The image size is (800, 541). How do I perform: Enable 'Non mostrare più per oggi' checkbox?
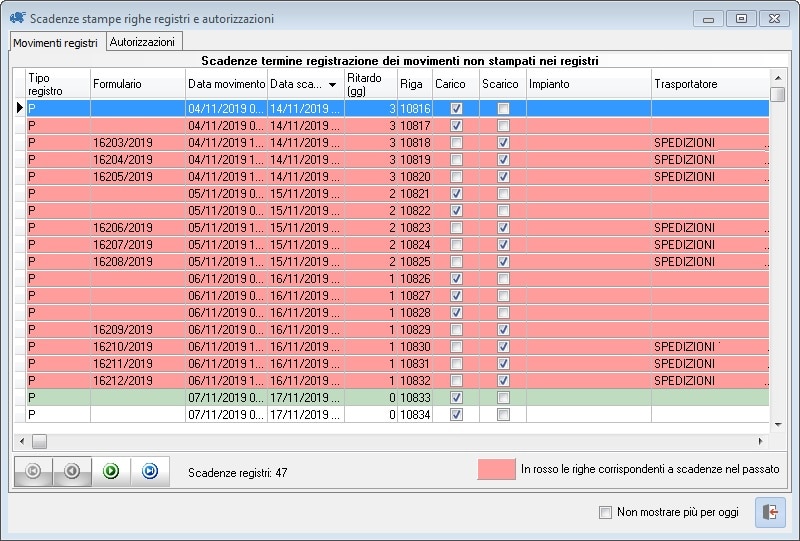tap(605, 512)
